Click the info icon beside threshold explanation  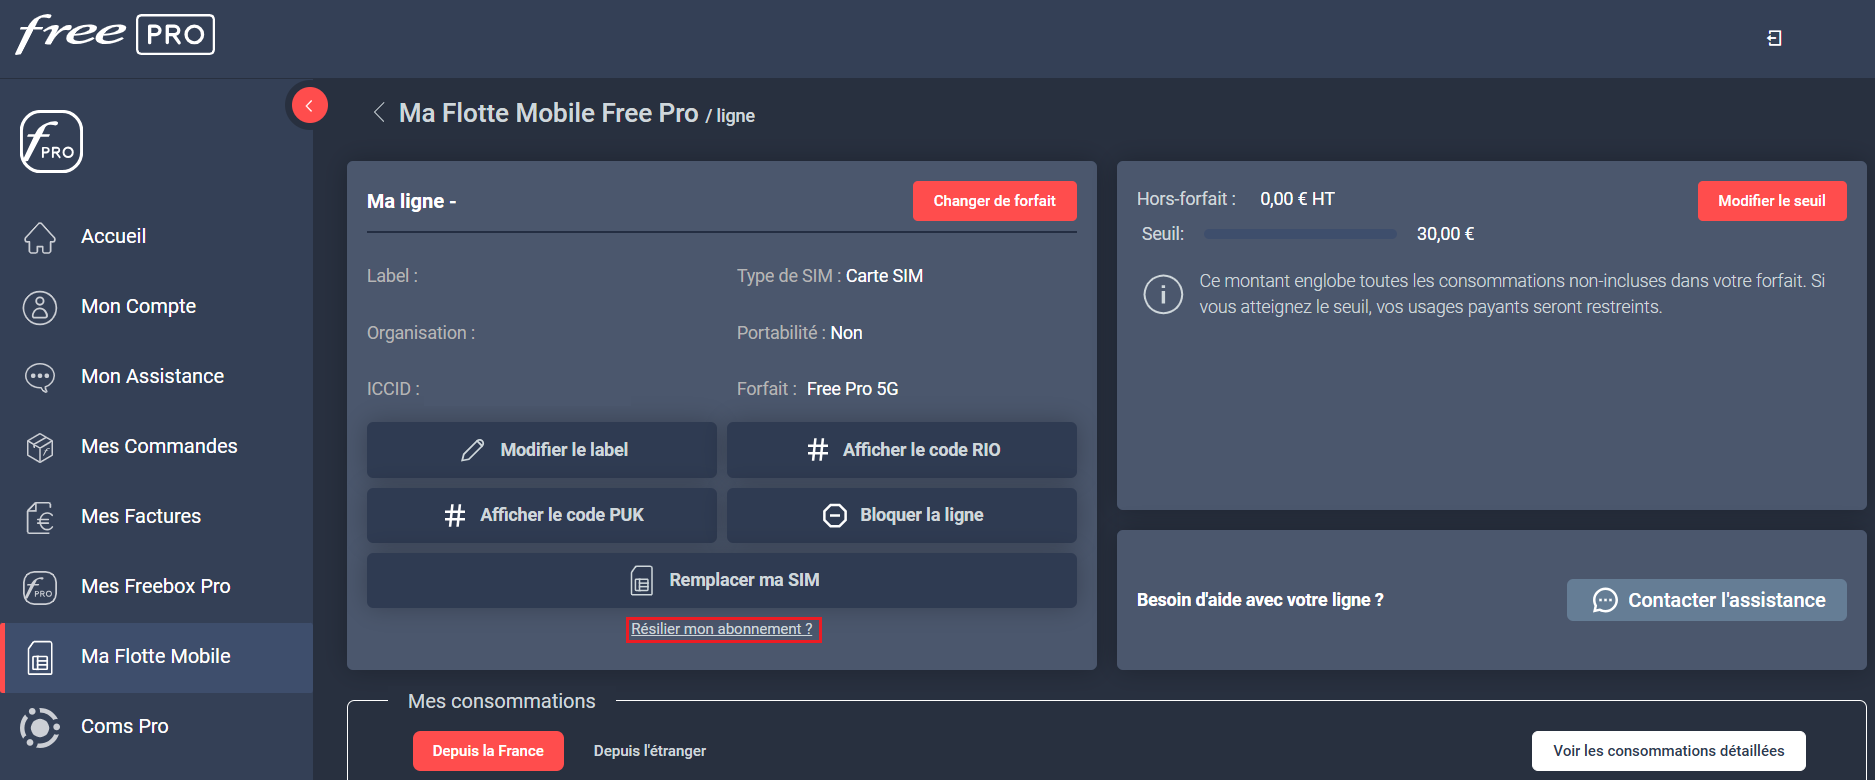[1163, 295]
